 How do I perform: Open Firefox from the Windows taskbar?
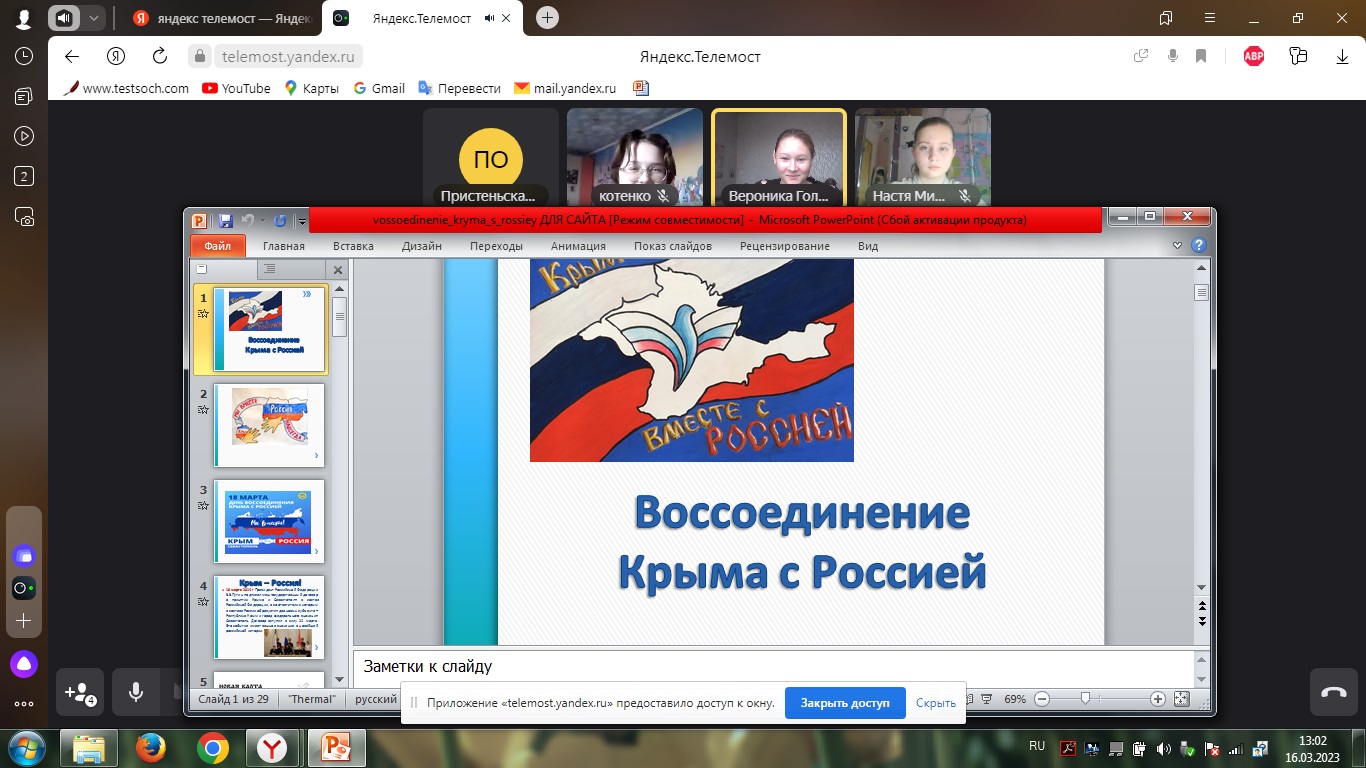(x=150, y=748)
